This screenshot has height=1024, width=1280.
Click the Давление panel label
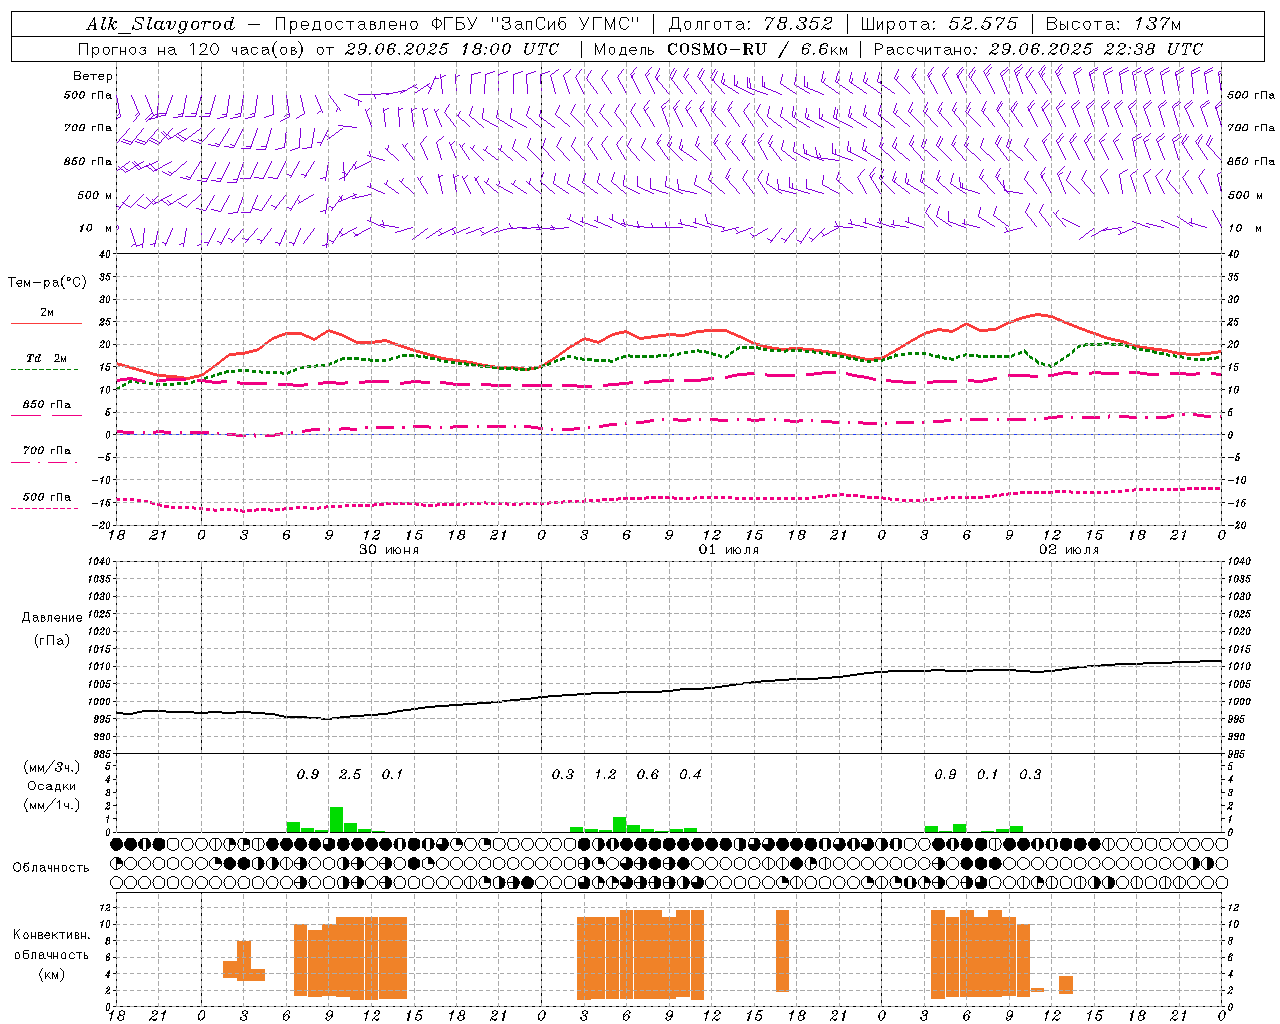[x=52, y=618]
